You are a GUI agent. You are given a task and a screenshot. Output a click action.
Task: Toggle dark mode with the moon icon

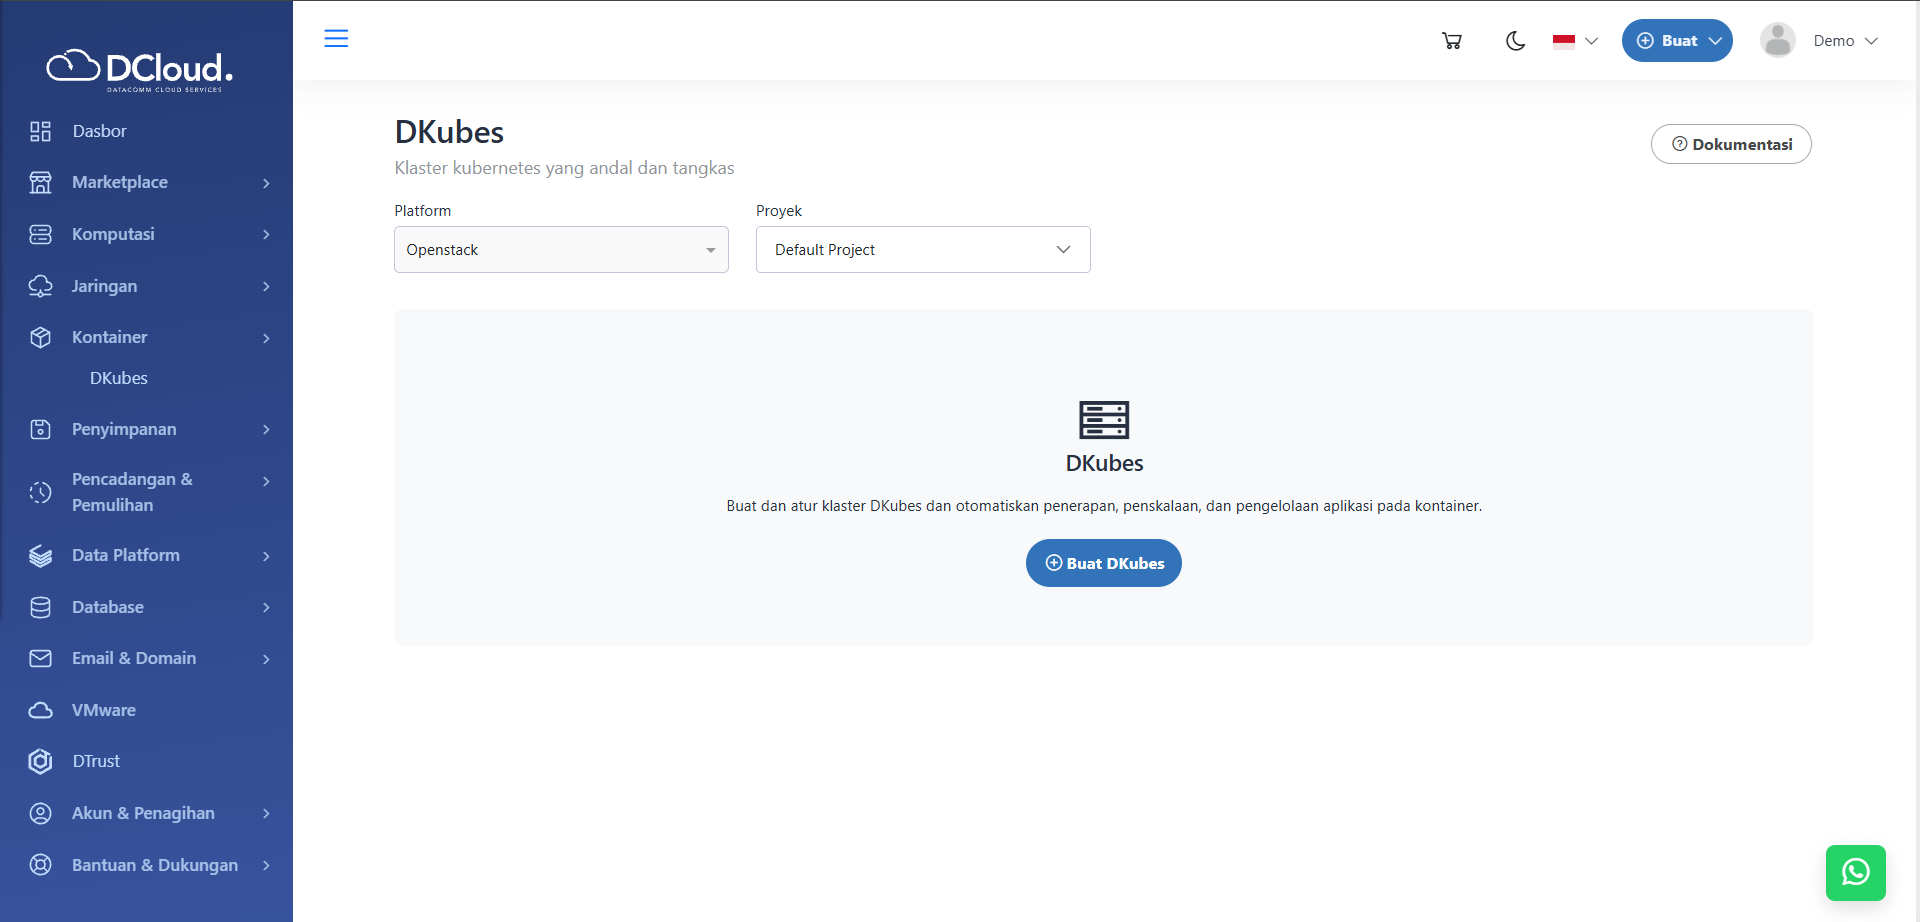(x=1515, y=41)
